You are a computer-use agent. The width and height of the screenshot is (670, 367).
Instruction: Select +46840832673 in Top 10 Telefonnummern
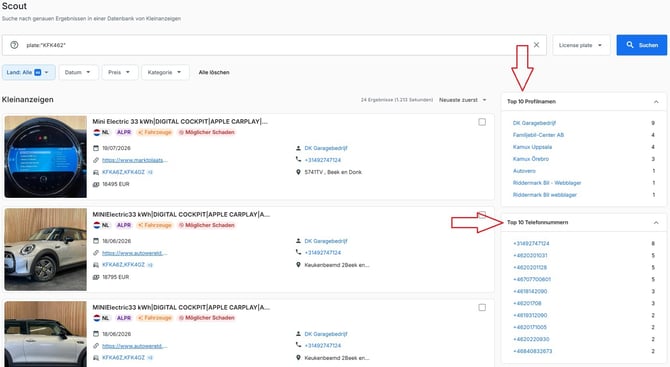click(532, 351)
